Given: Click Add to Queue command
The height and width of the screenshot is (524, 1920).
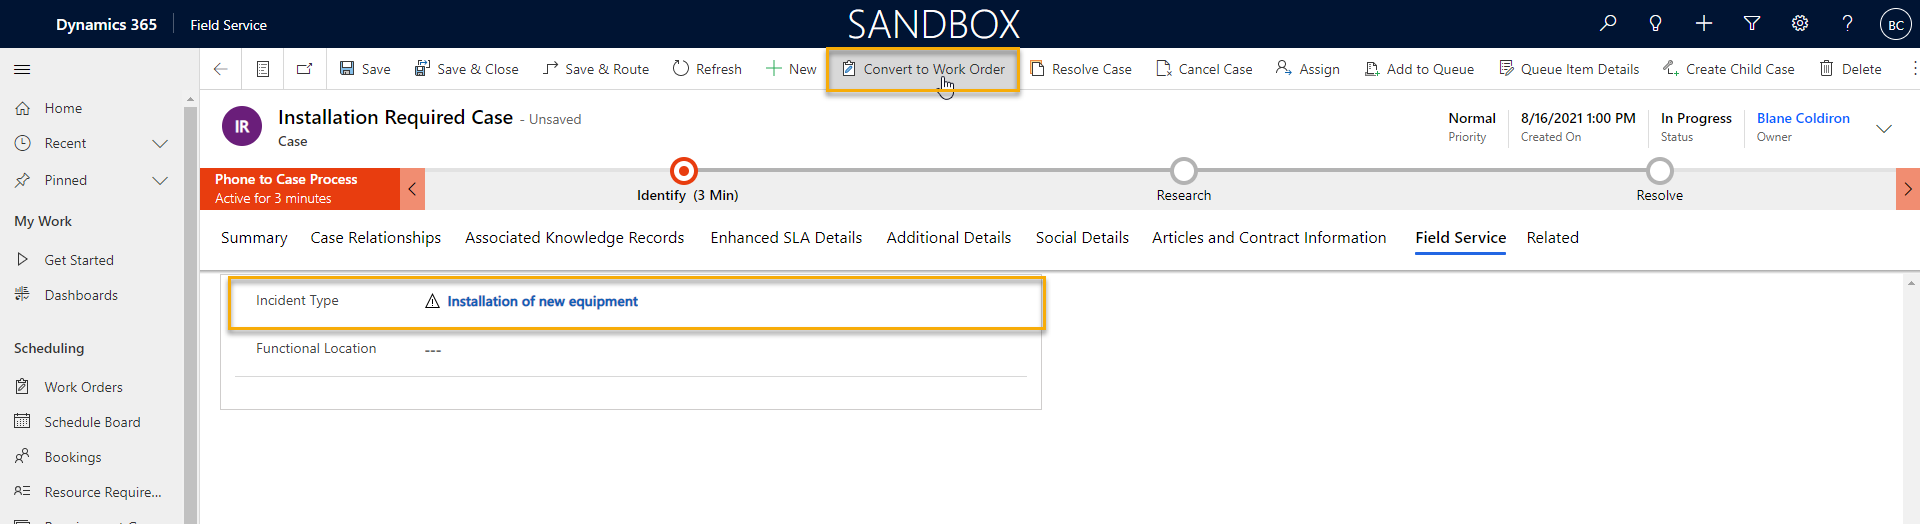Looking at the screenshot, I should coord(1419,69).
